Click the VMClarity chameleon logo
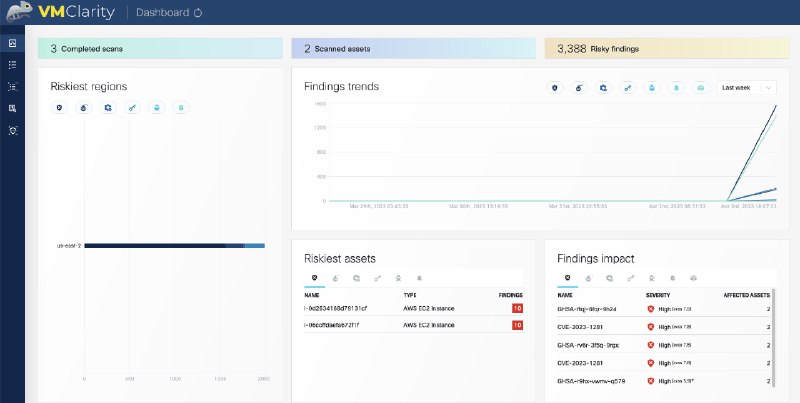Screen dimensions: 800x403 pos(20,12)
